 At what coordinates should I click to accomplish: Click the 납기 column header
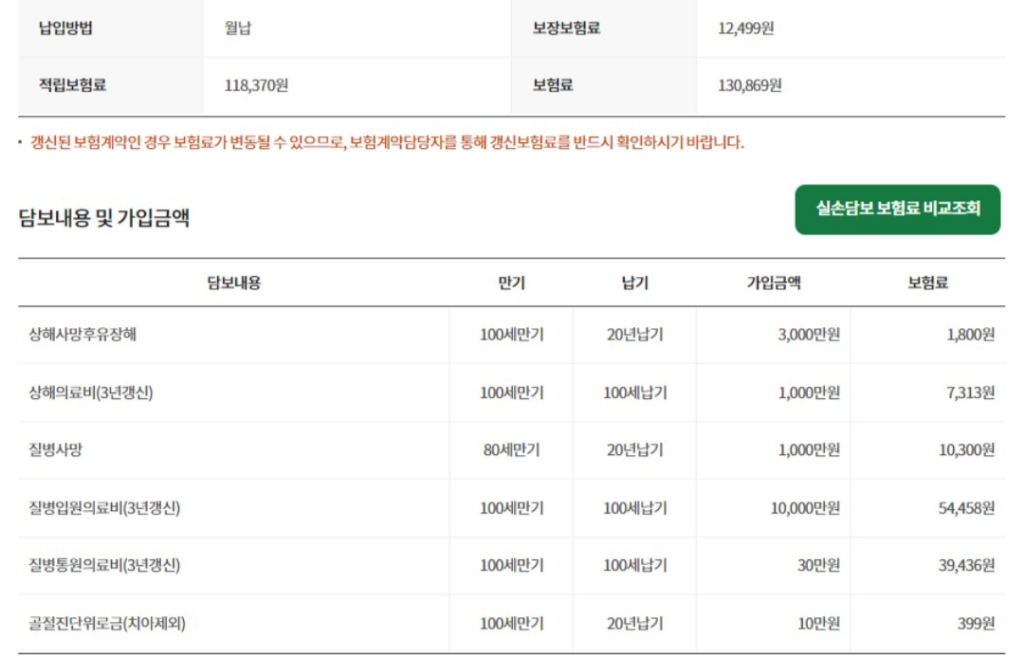(x=634, y=283)
